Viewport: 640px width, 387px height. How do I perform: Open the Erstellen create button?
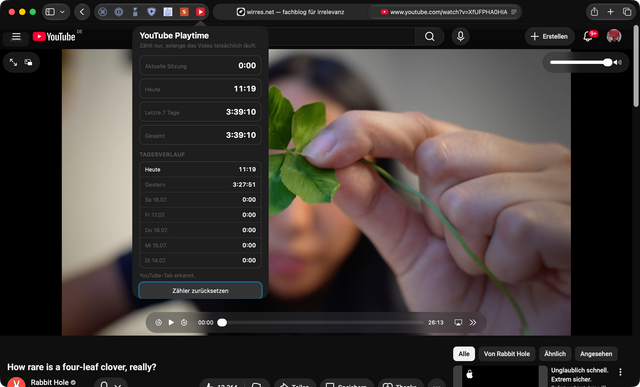(x=549, y=36)
